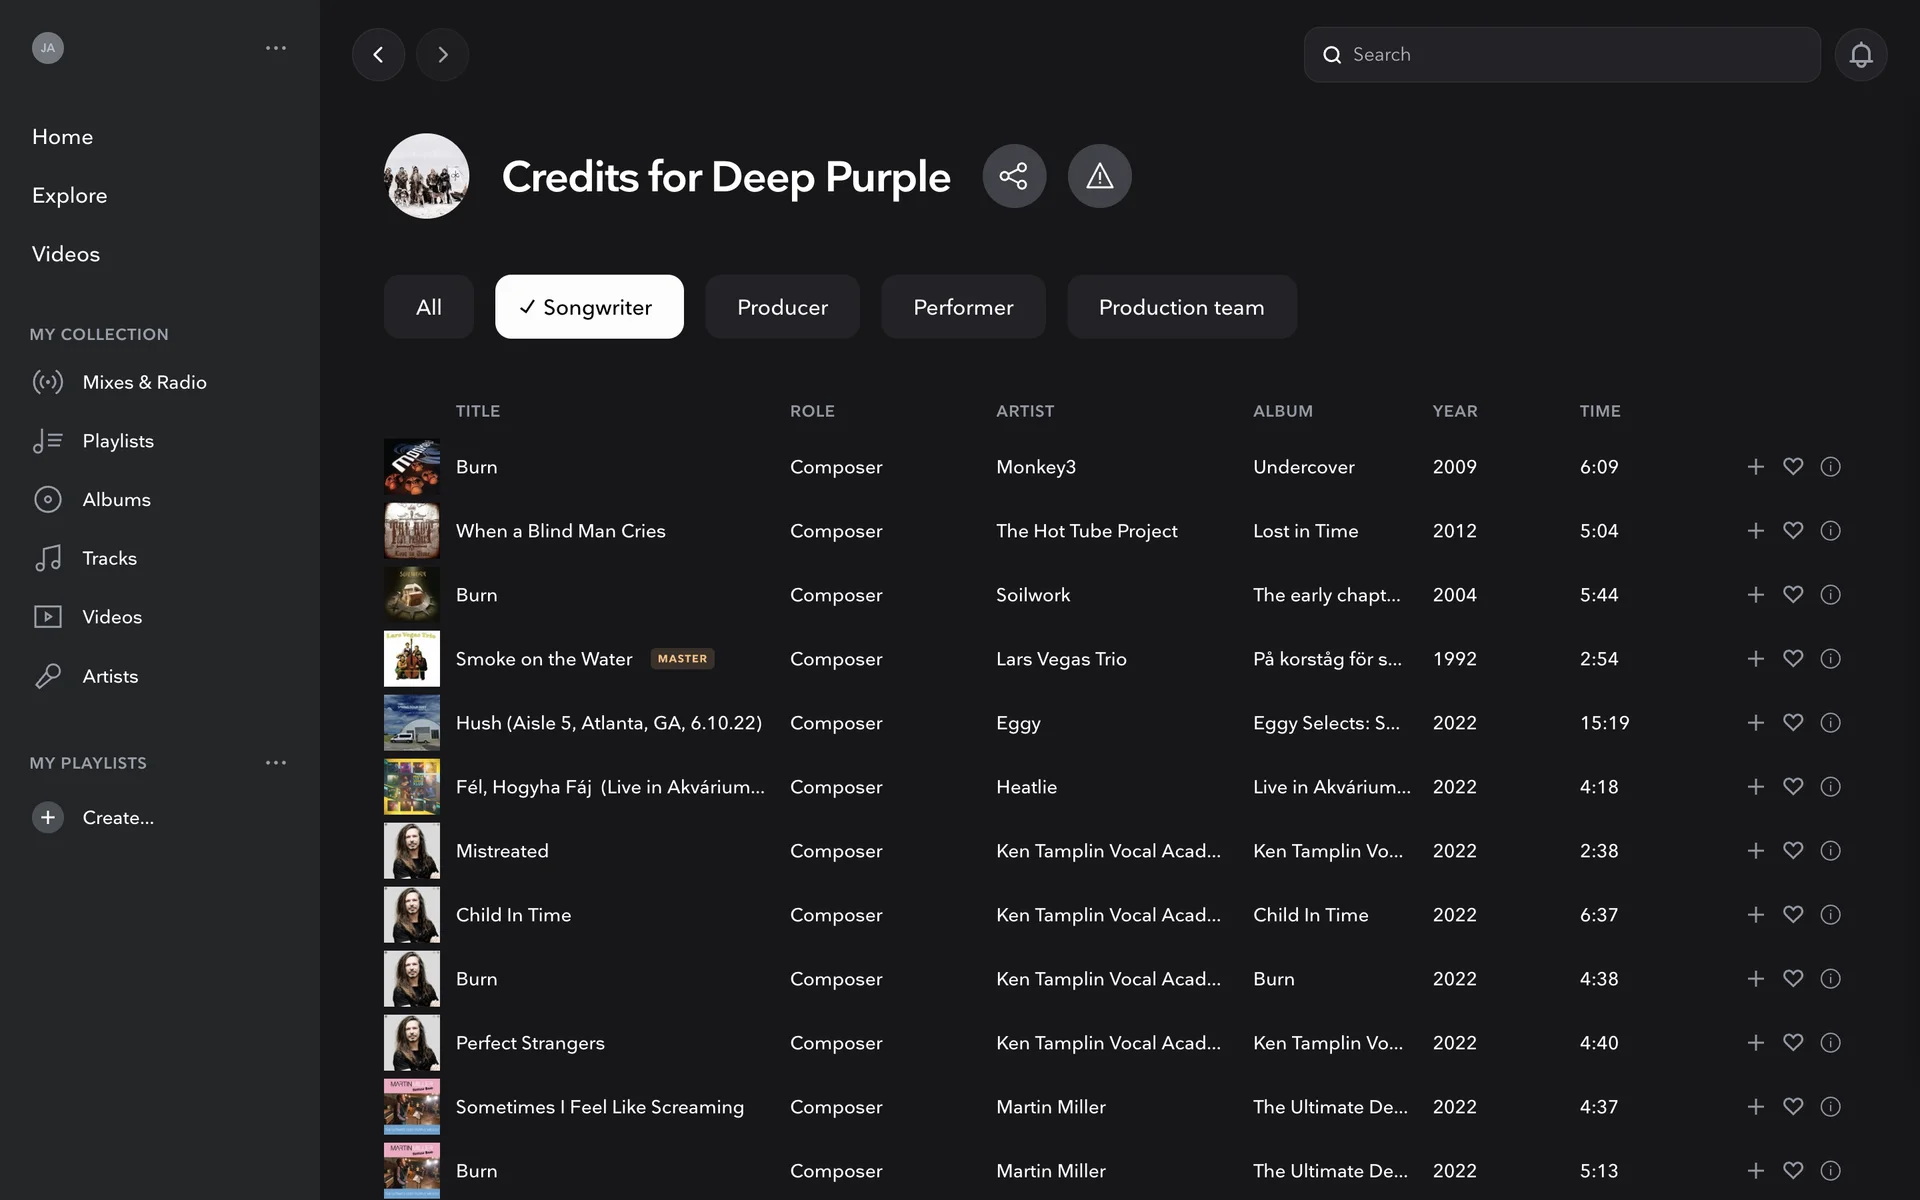Select the Production team filter
The width and height of the screenshot is (1920, 1200).
click(1181, 307)
